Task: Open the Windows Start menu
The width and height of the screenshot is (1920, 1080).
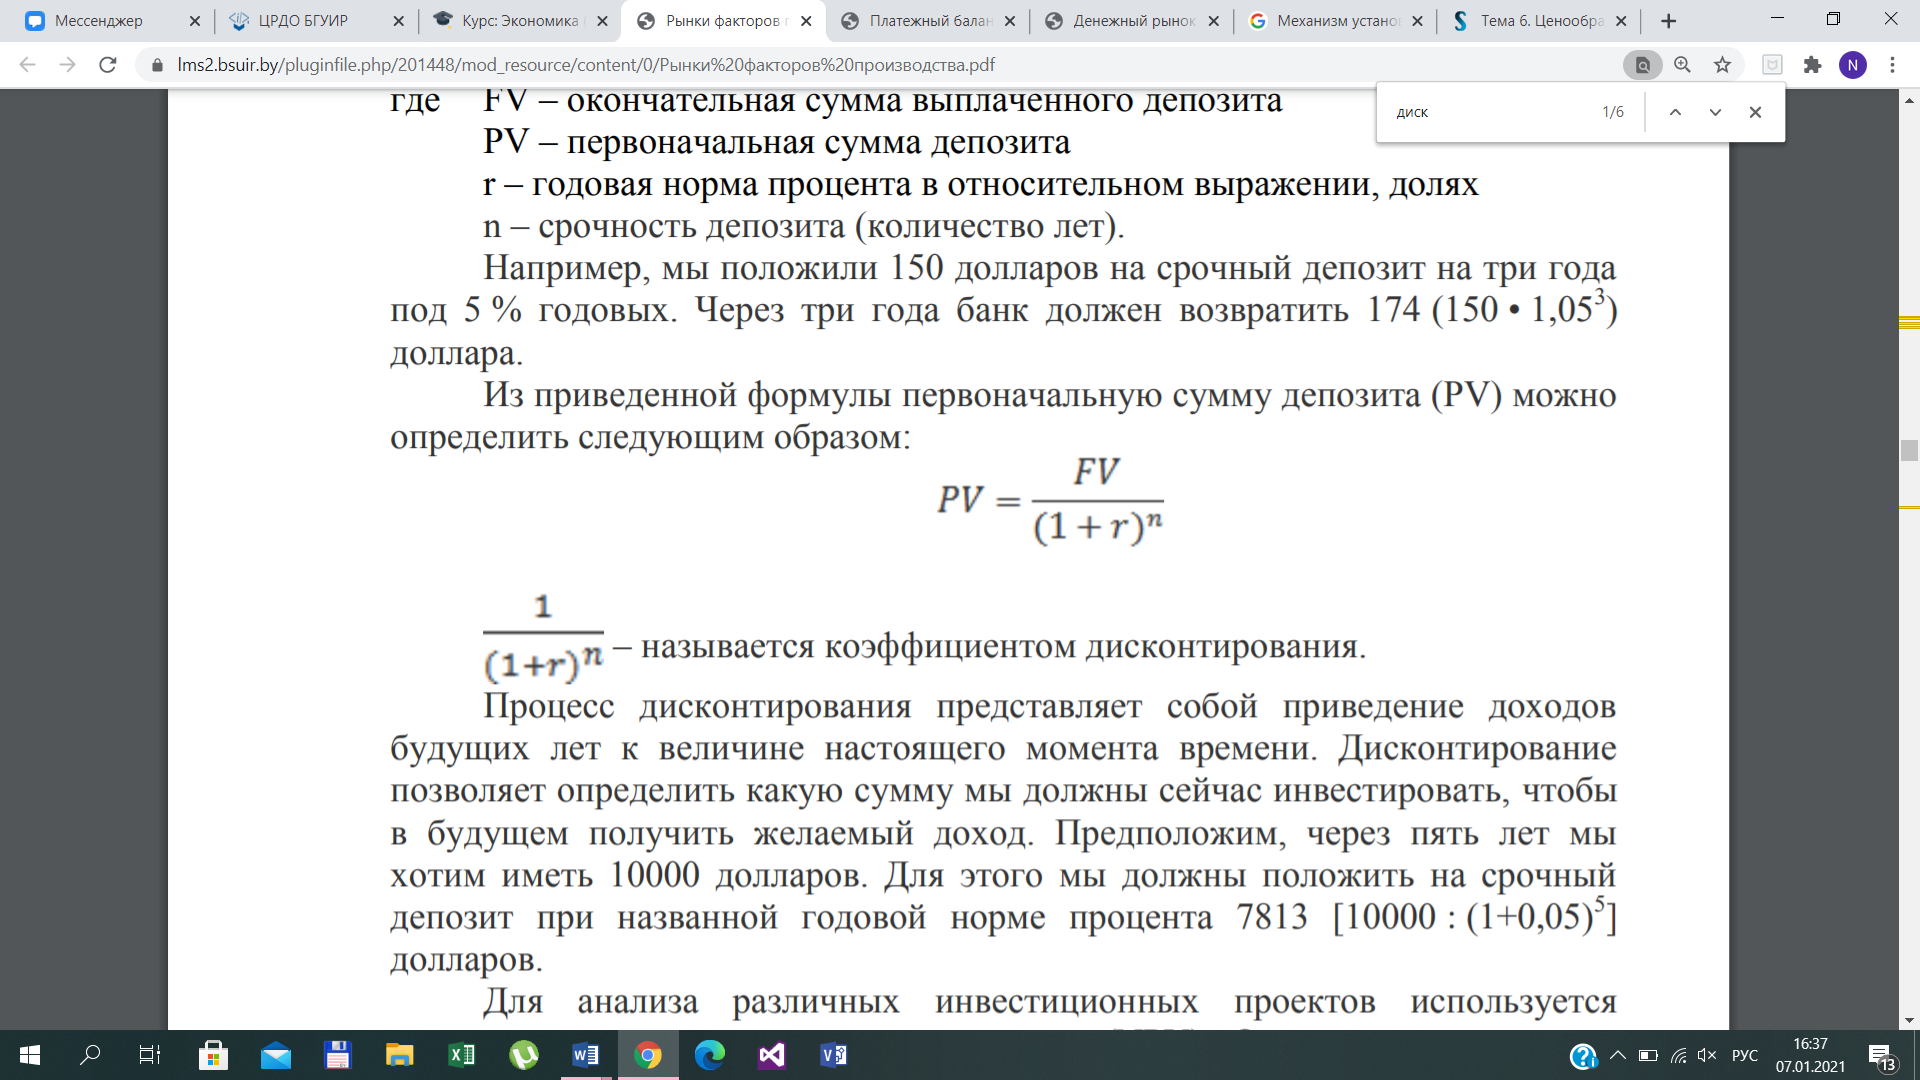Action: pos(30,1055)
